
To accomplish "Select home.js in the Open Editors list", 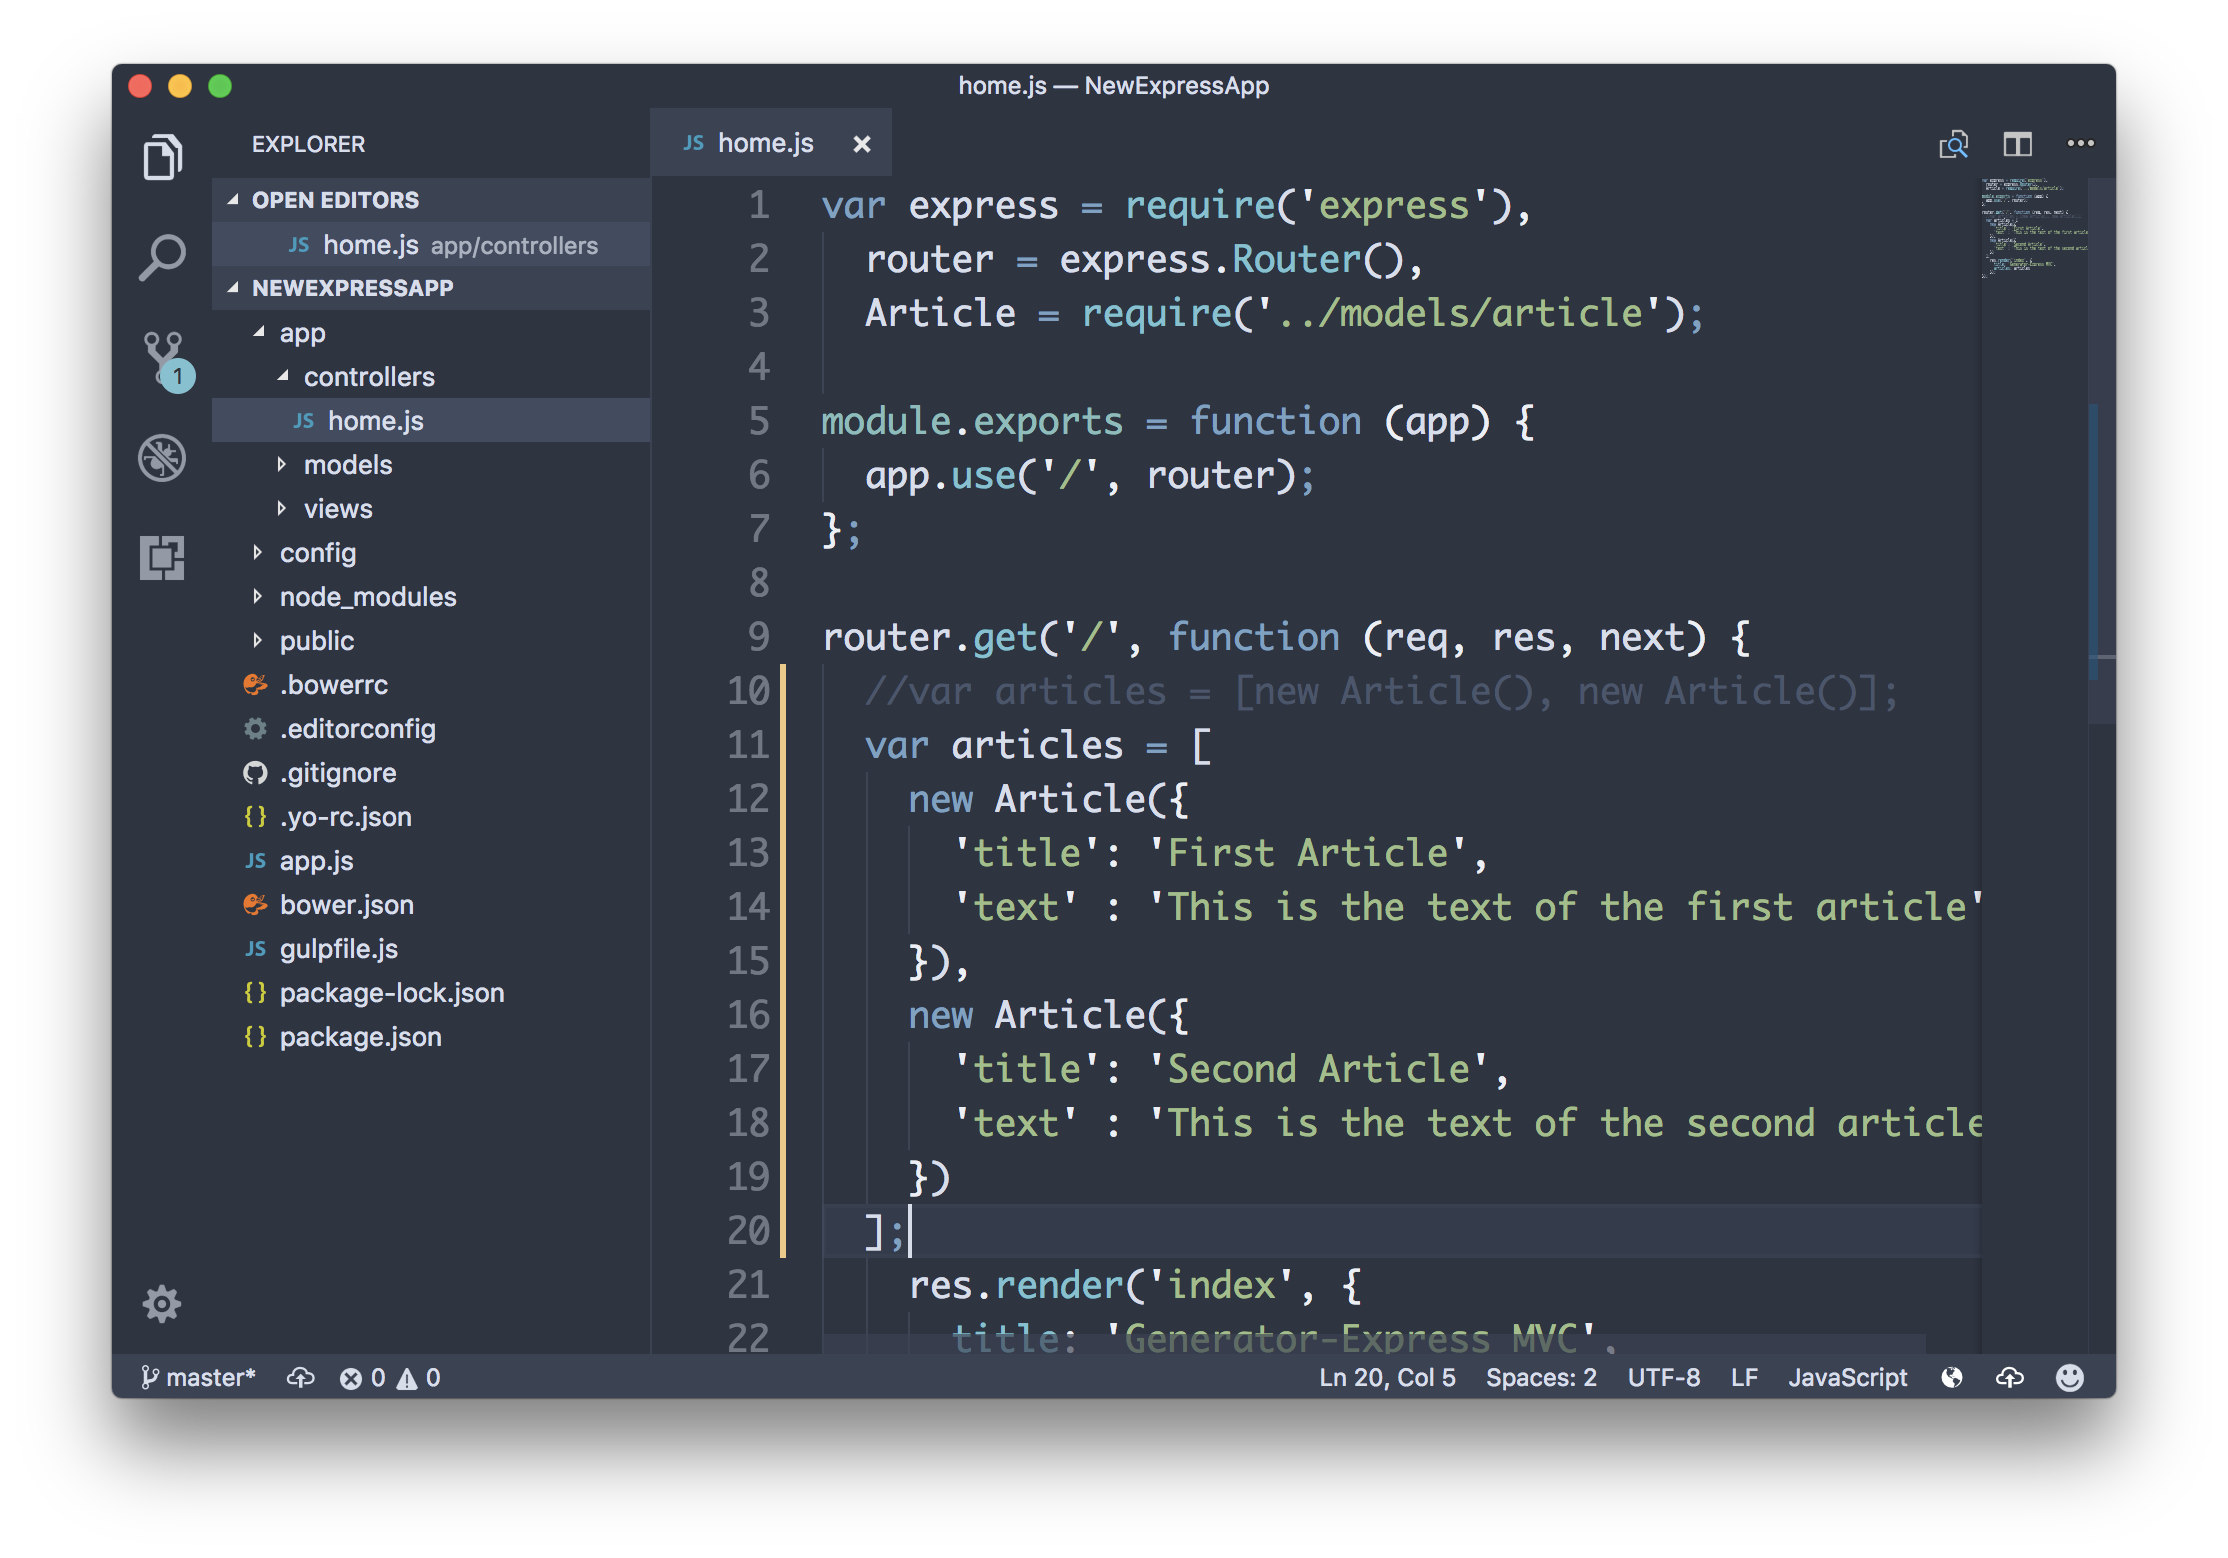I will click(432, 244).
